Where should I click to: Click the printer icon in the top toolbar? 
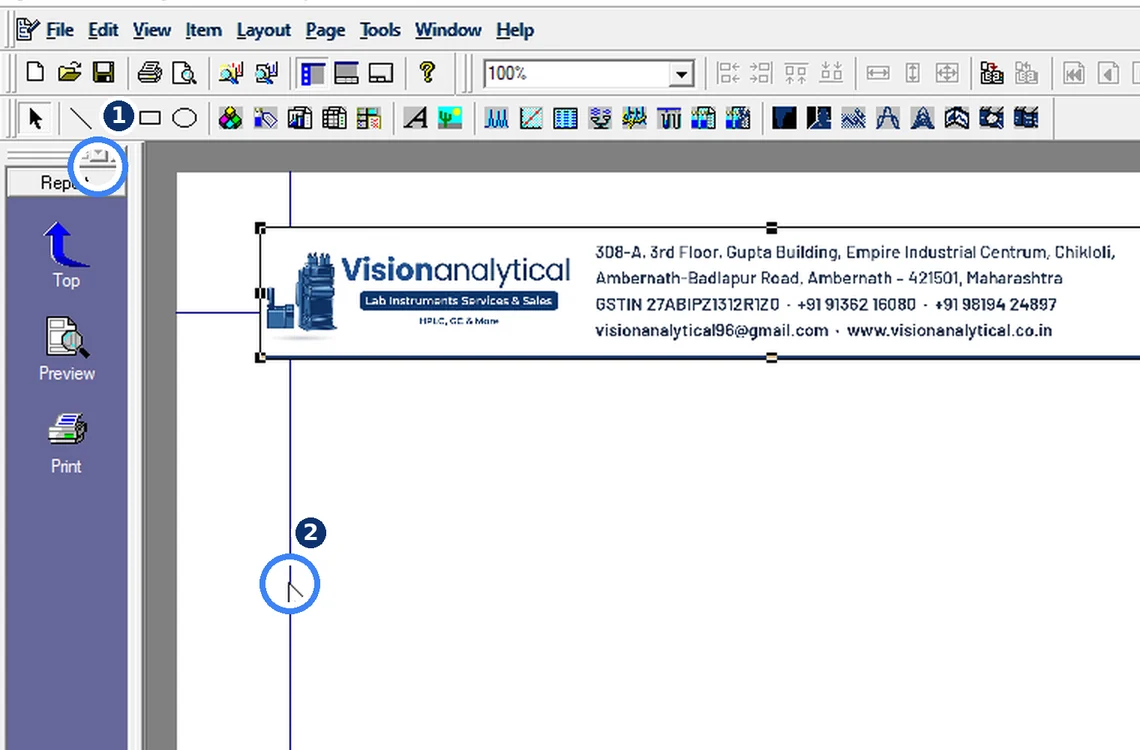150,73
